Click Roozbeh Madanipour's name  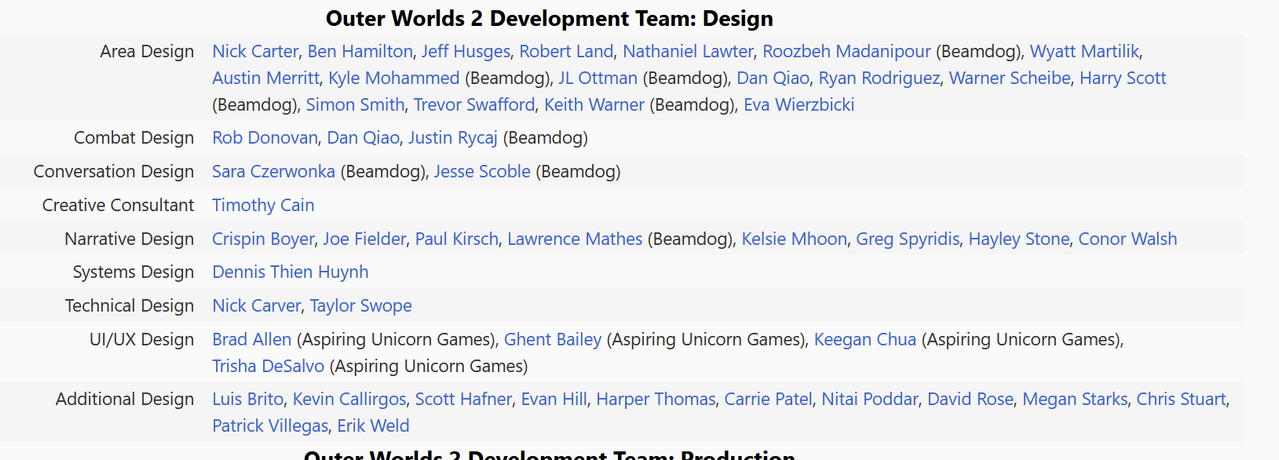(x=846, y=51)
